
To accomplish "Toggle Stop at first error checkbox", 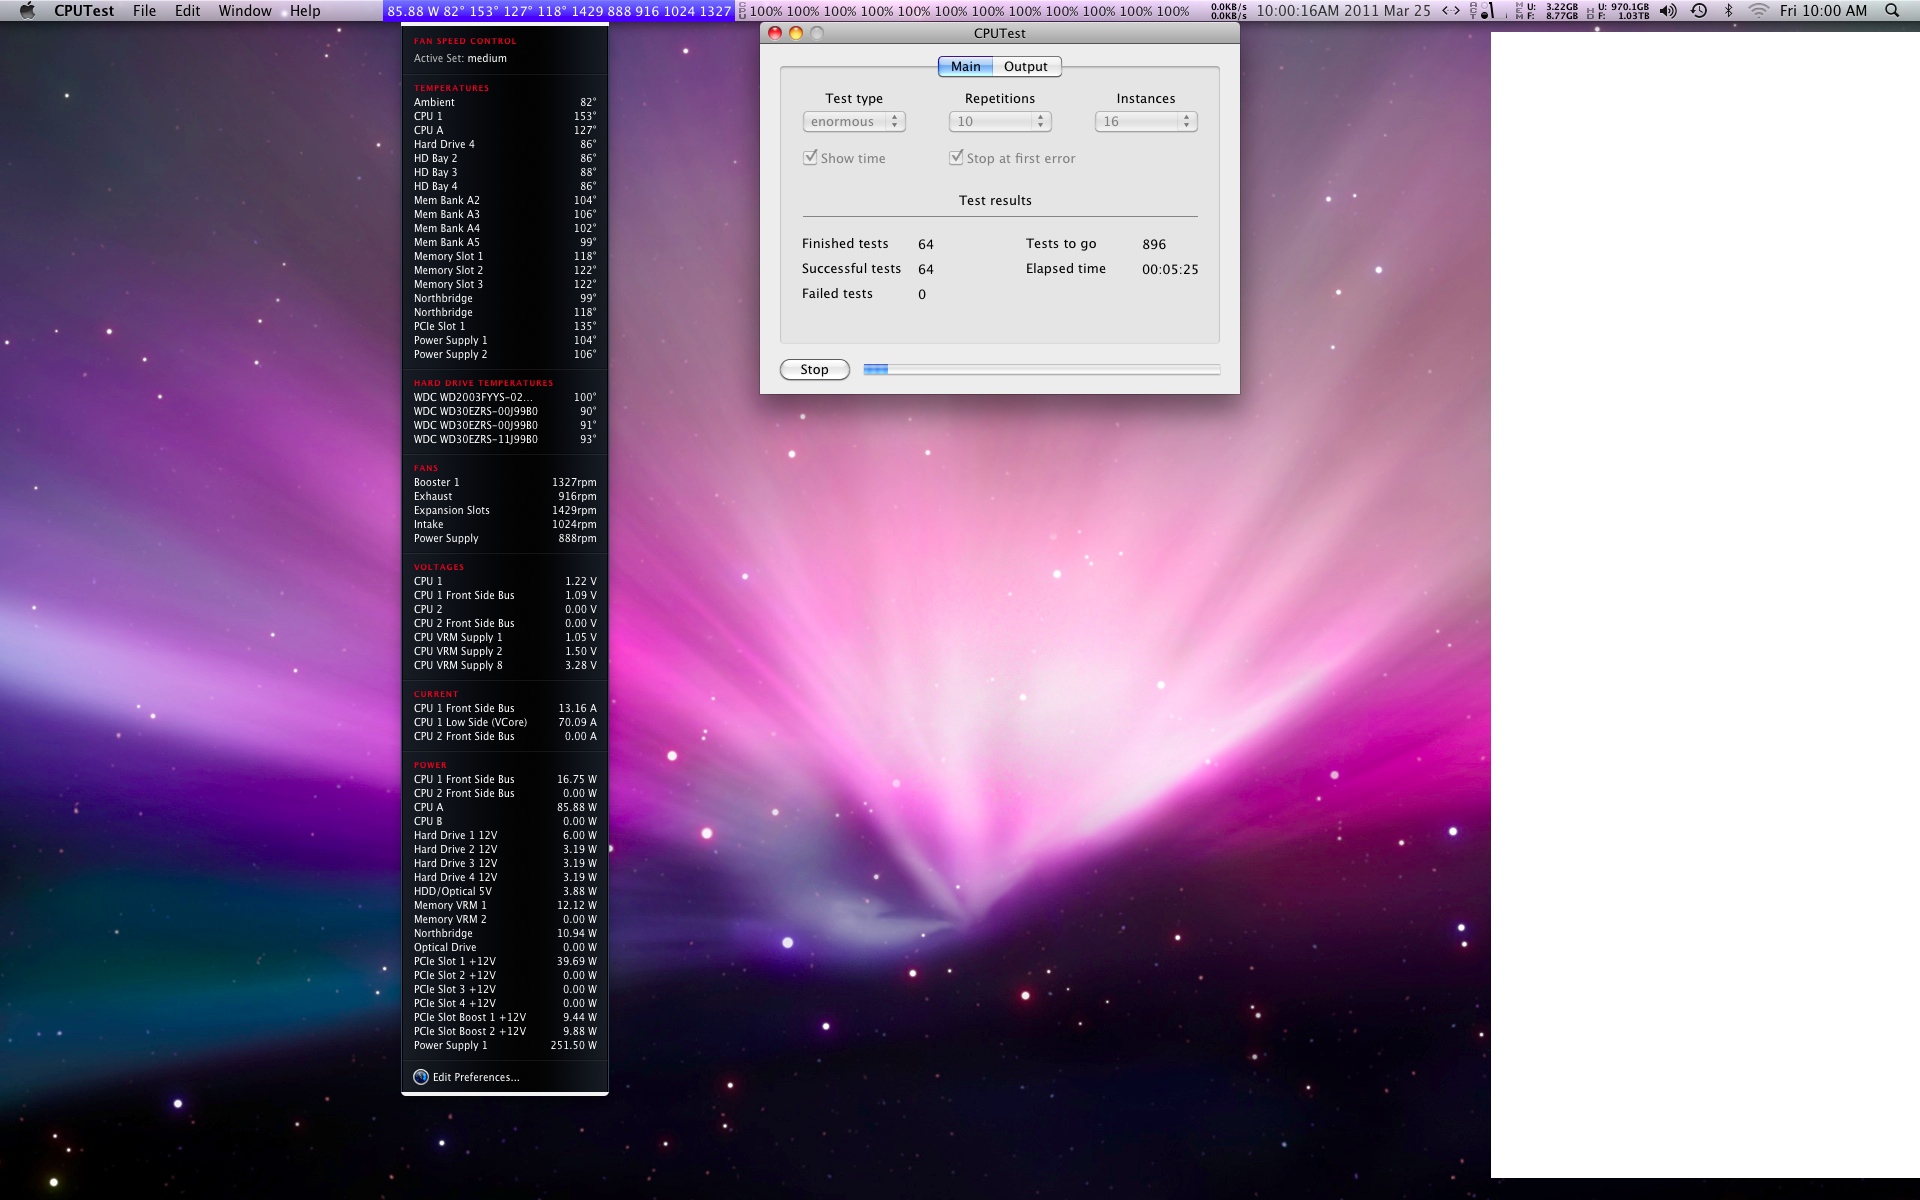I will [x=957, y=158].
